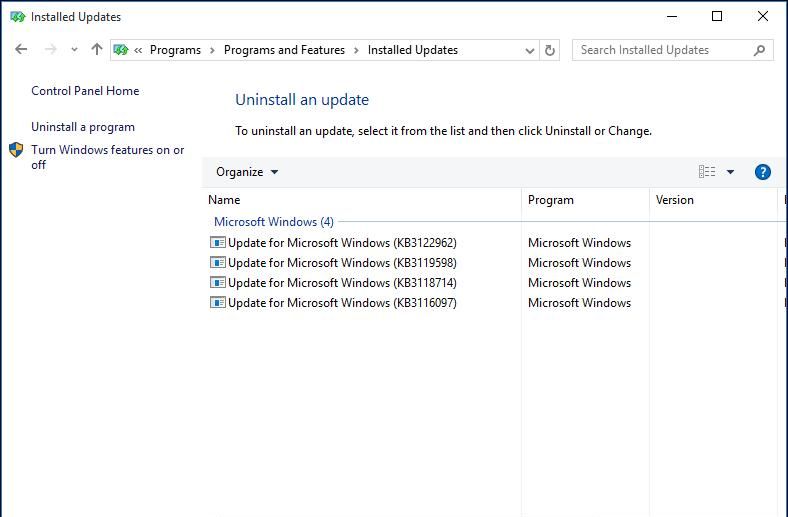Image resolution: width=788 pixels, height=517 pixels.
Task: Open Turn Windows features on or off
Action: (x=108, y=157)
